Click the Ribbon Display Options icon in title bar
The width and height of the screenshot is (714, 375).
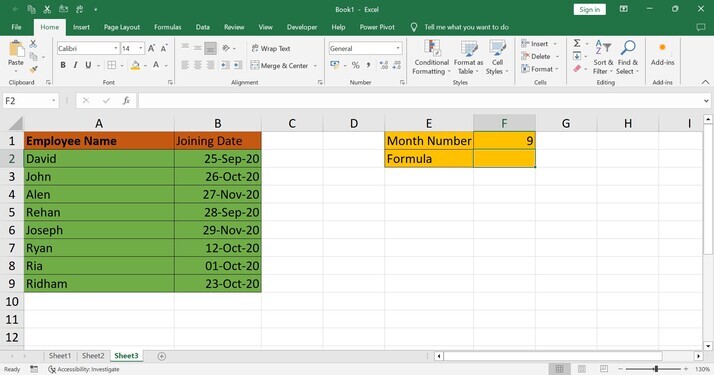click(624, 9)
